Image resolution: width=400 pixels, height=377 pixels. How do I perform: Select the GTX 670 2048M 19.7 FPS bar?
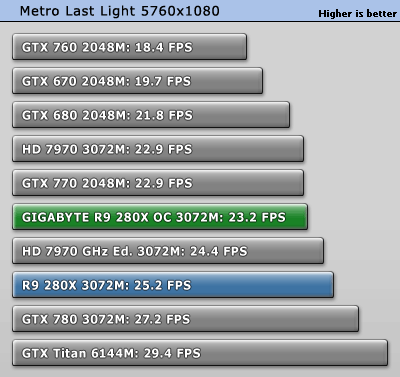(x=138, y=81)
